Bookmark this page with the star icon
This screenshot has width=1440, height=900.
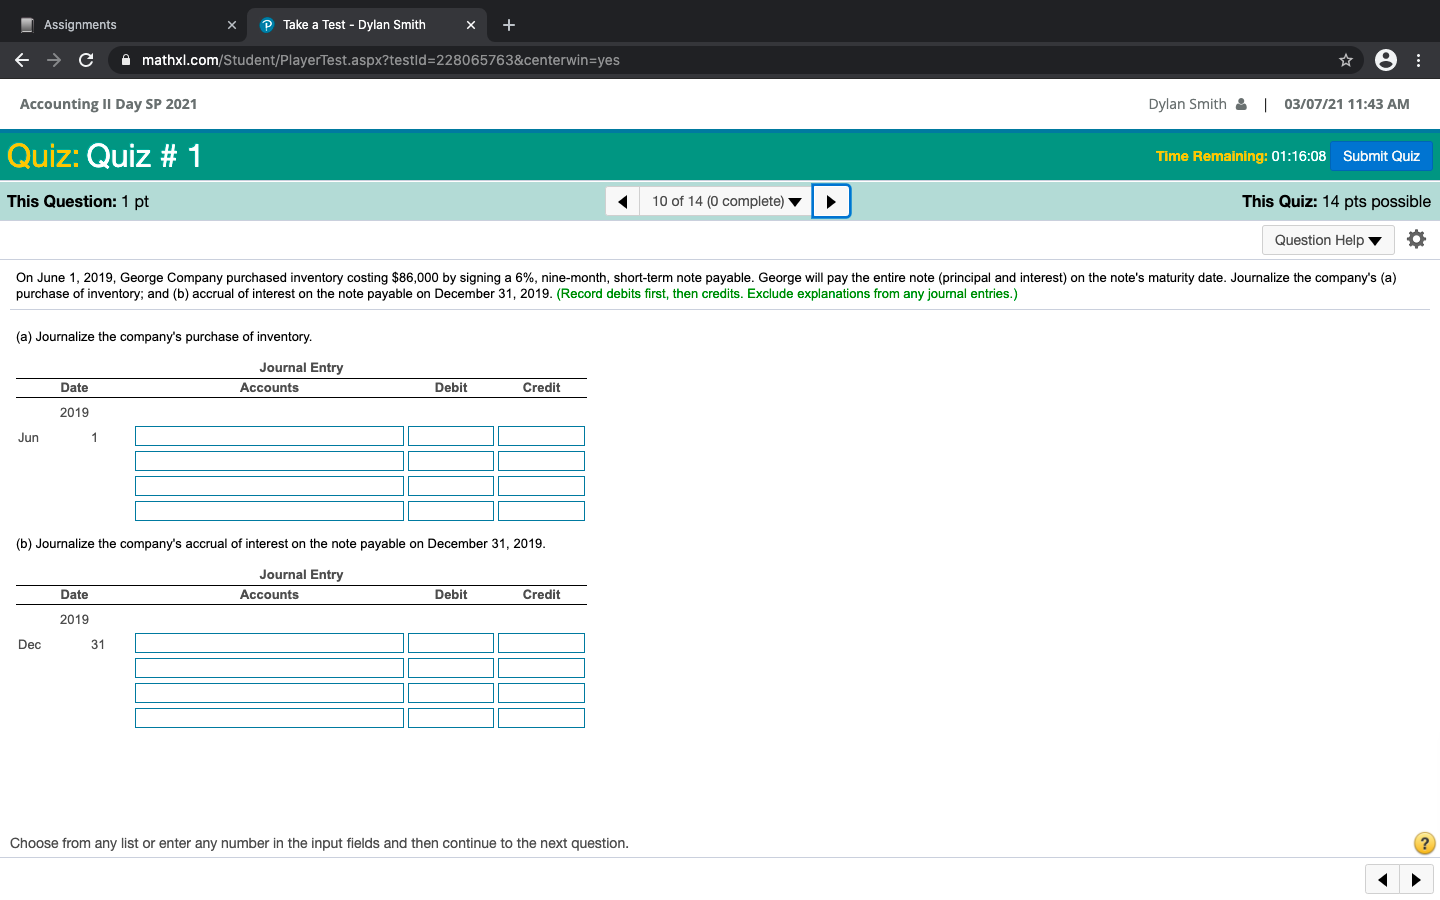coord(1346,60)
